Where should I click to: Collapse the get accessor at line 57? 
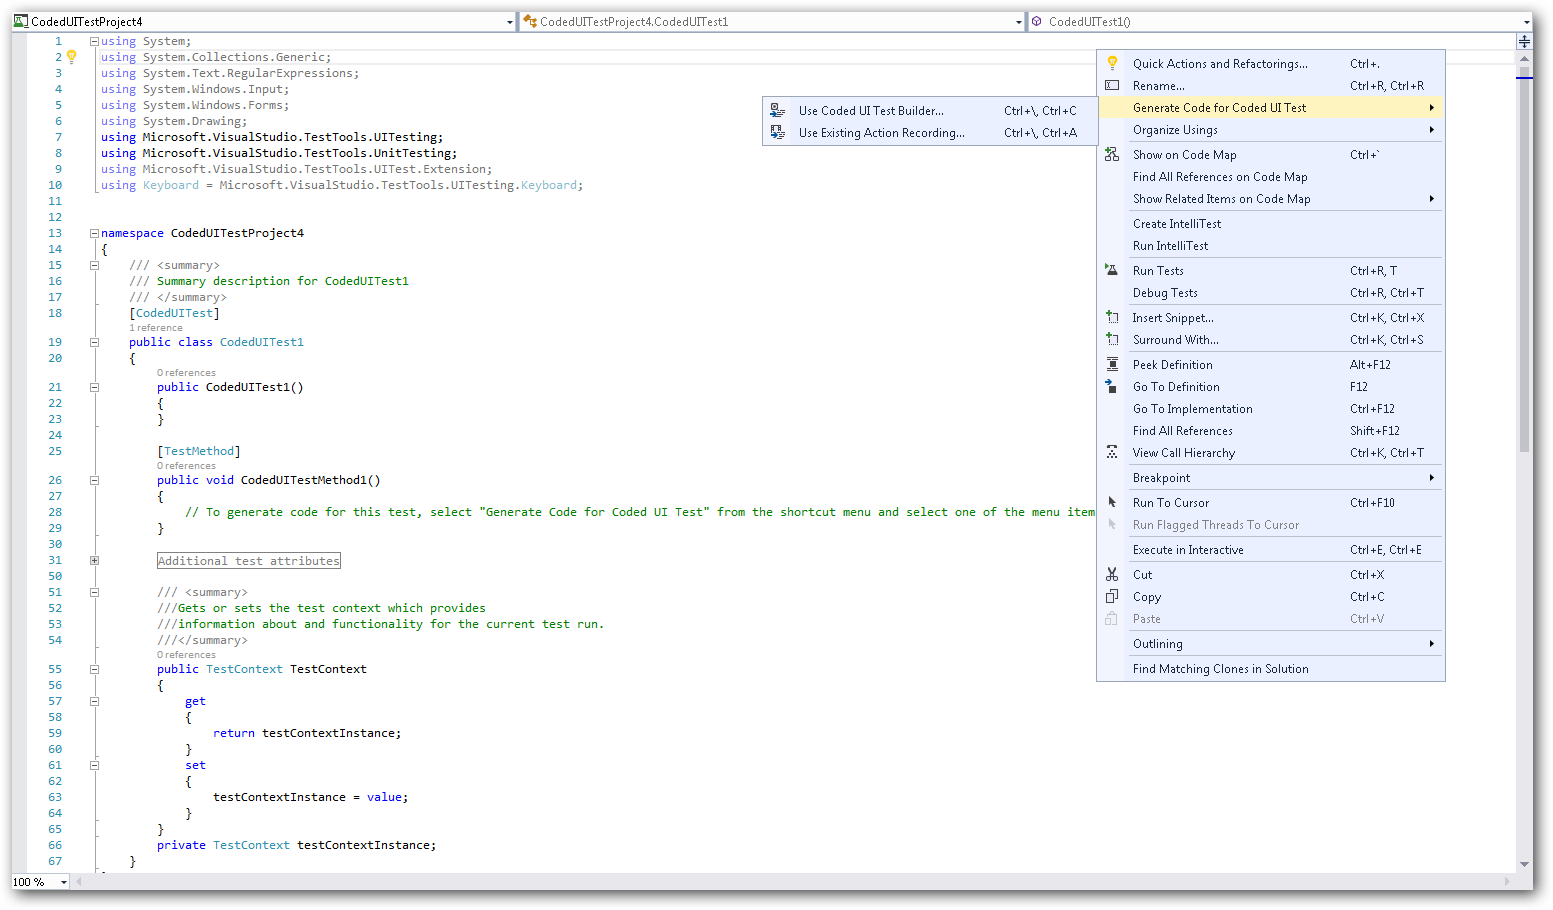tap(94, 701)
